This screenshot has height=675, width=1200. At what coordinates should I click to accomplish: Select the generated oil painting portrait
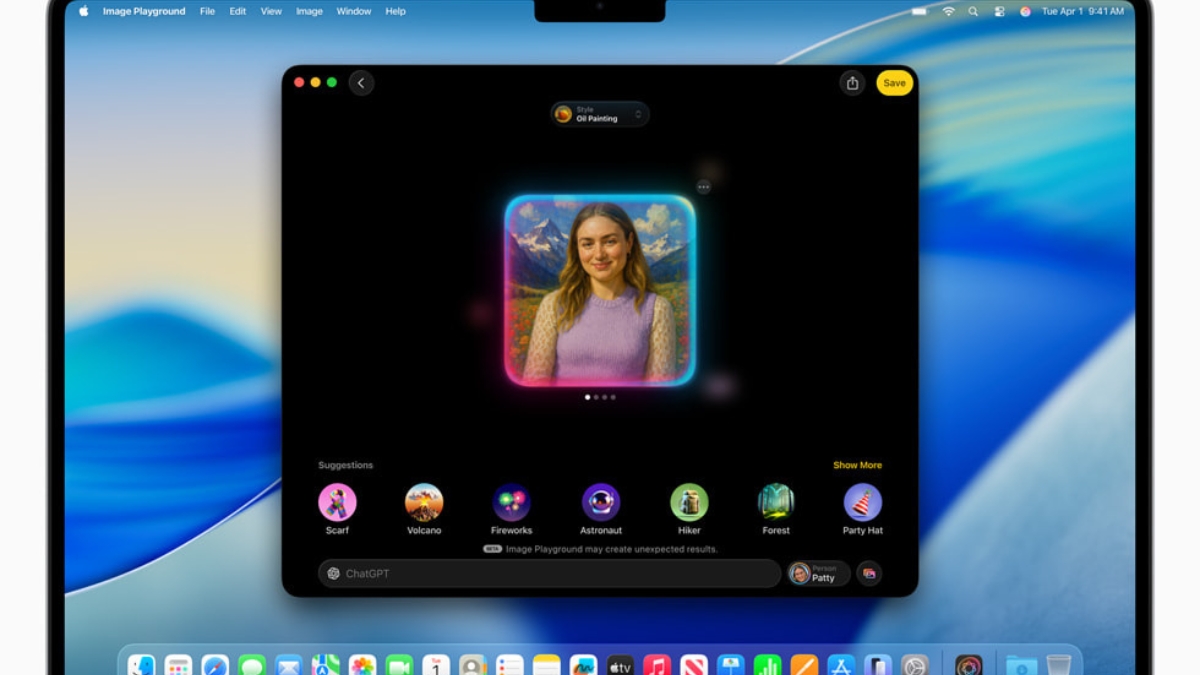click(600, 291)
